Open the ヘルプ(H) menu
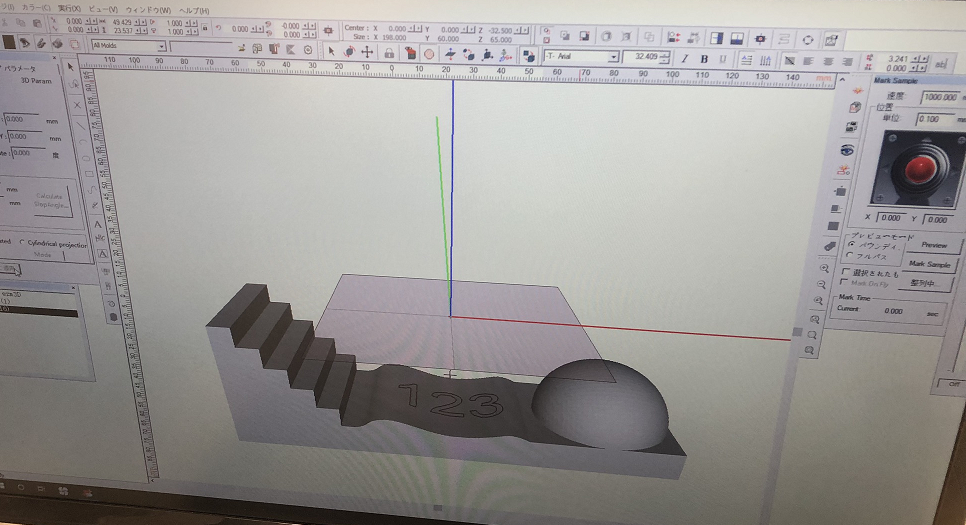Image resolution: width=966 pixels, height=525 pixels. coord(194,10)
